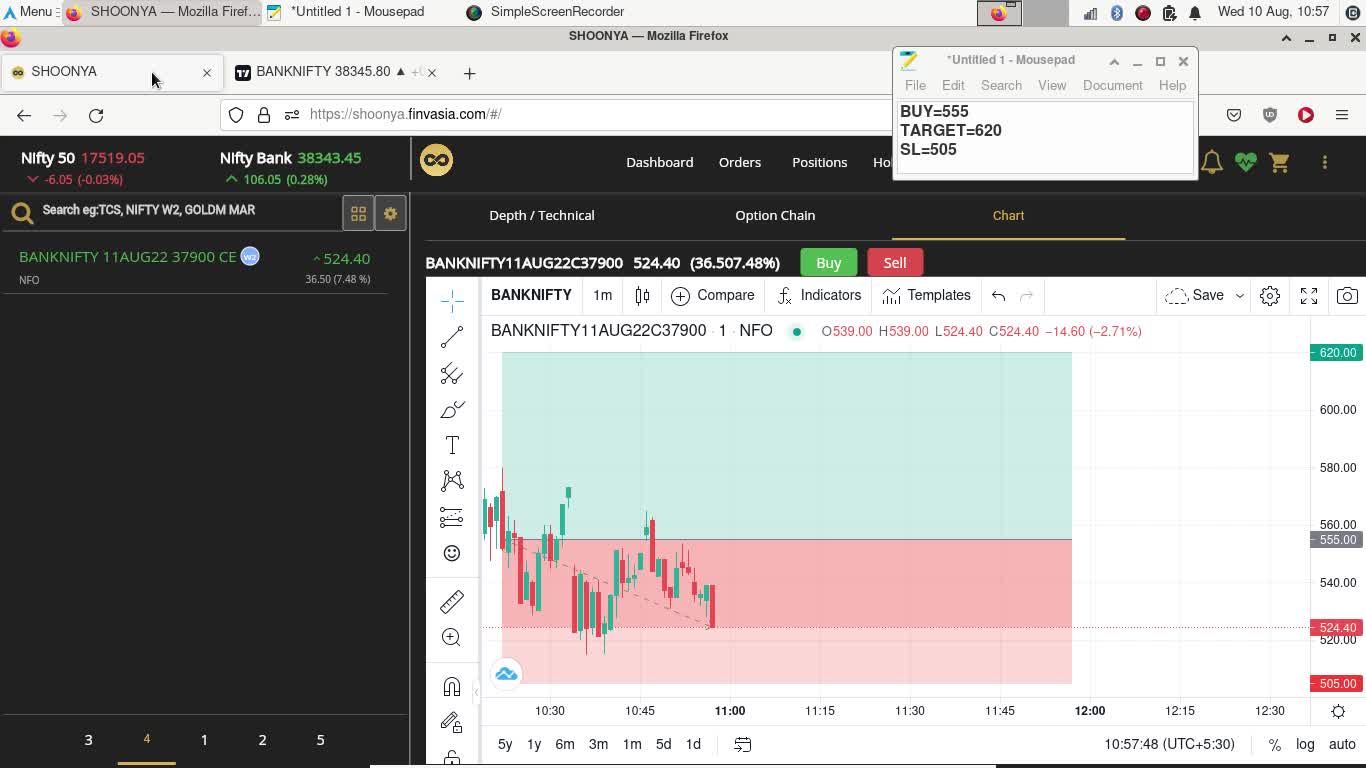Select the brush drawing tool
The width and height of the screenshot is (1366, 768).
(452, 409)
